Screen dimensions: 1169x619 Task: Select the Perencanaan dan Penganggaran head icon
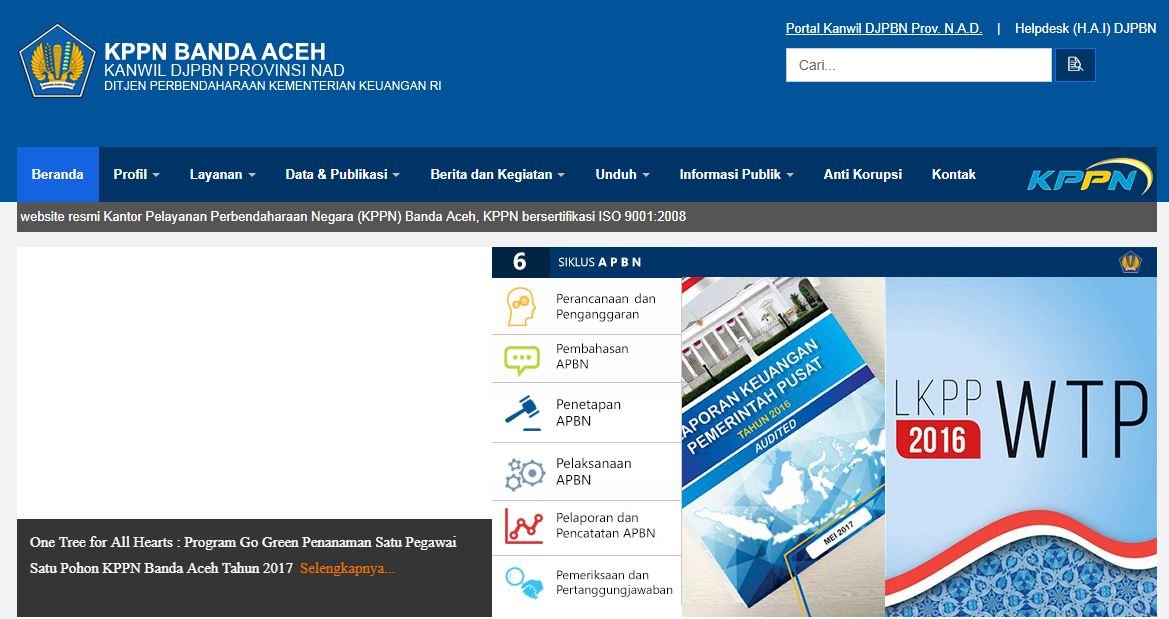pyautogui.click(x=521, y=306)
